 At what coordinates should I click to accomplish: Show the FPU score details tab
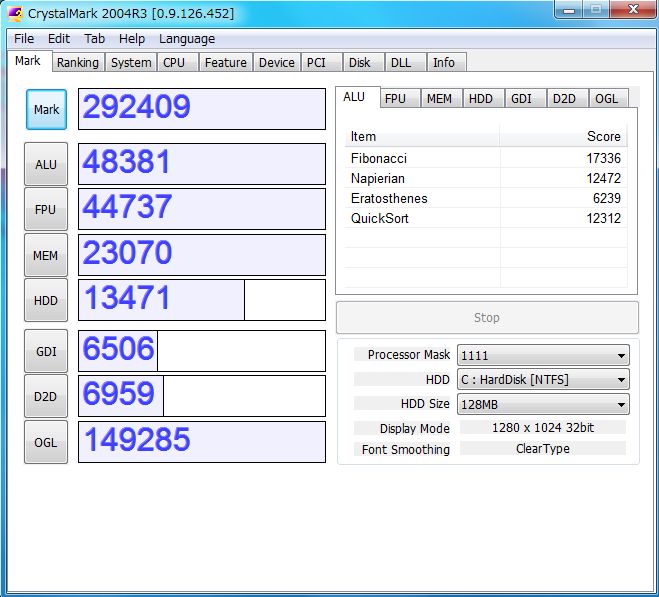pyautogui.click(x=396, y=98)
